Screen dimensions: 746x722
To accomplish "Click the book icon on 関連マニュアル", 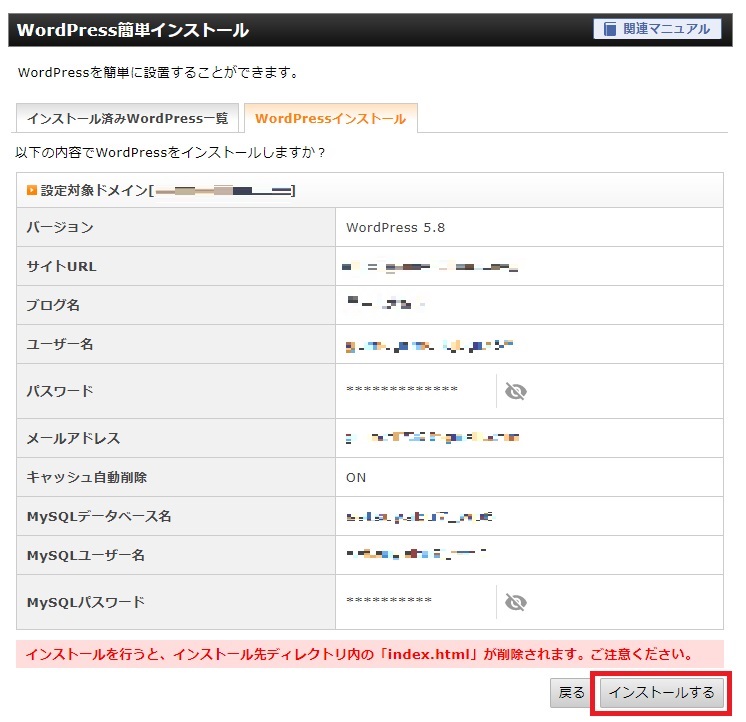I will coord(609,29).
